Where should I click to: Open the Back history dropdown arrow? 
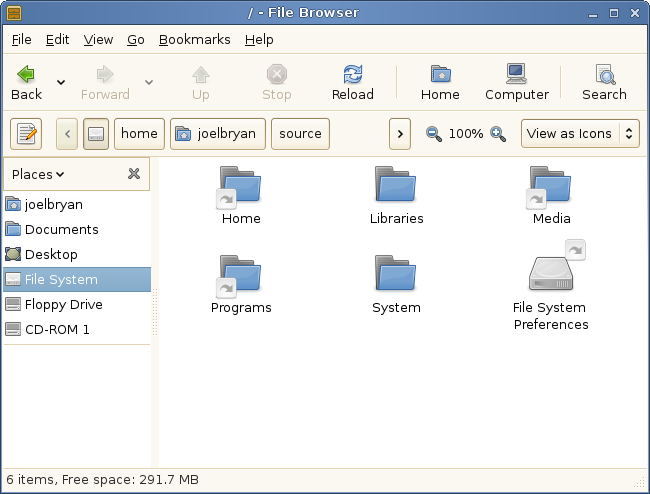pos(61,82)
